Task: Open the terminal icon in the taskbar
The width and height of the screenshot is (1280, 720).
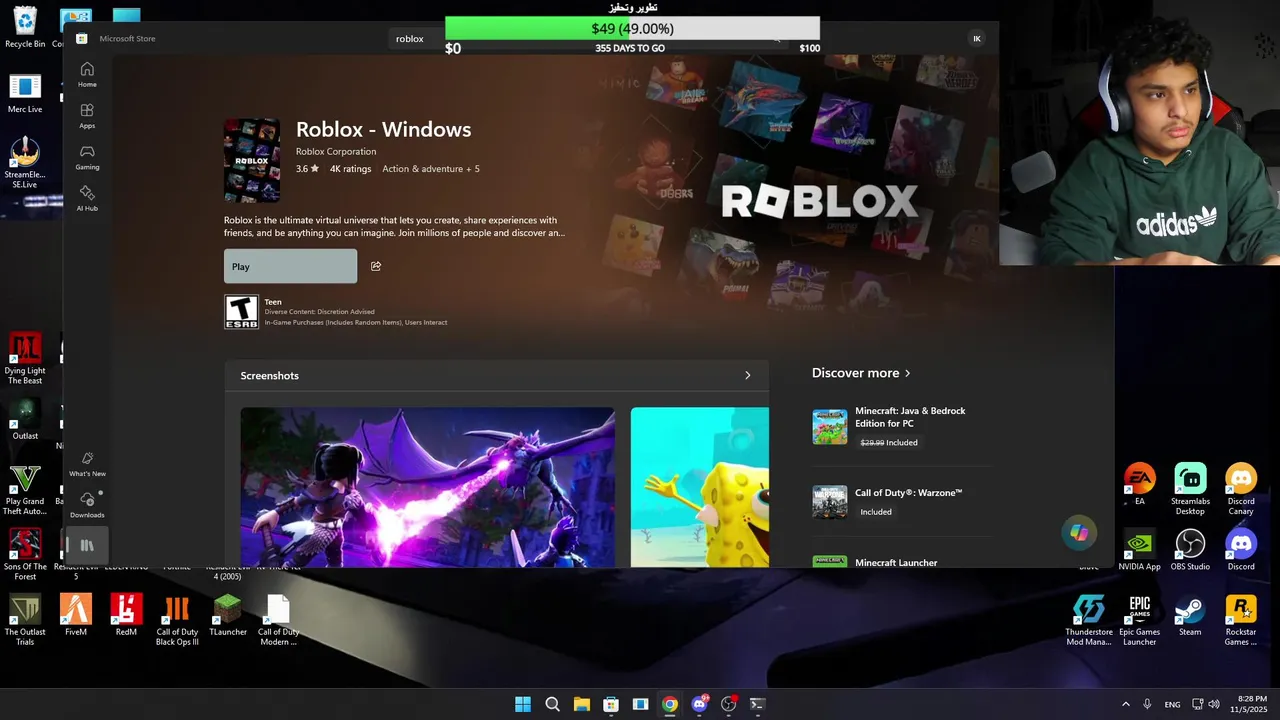Action: (x=757, y=704)
